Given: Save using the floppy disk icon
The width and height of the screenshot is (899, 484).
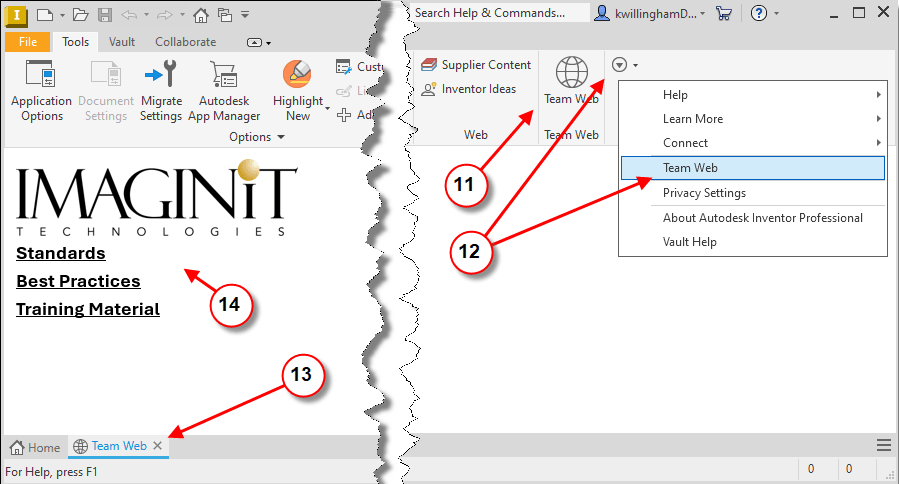Looking at the screenshot, I should 105,15.
